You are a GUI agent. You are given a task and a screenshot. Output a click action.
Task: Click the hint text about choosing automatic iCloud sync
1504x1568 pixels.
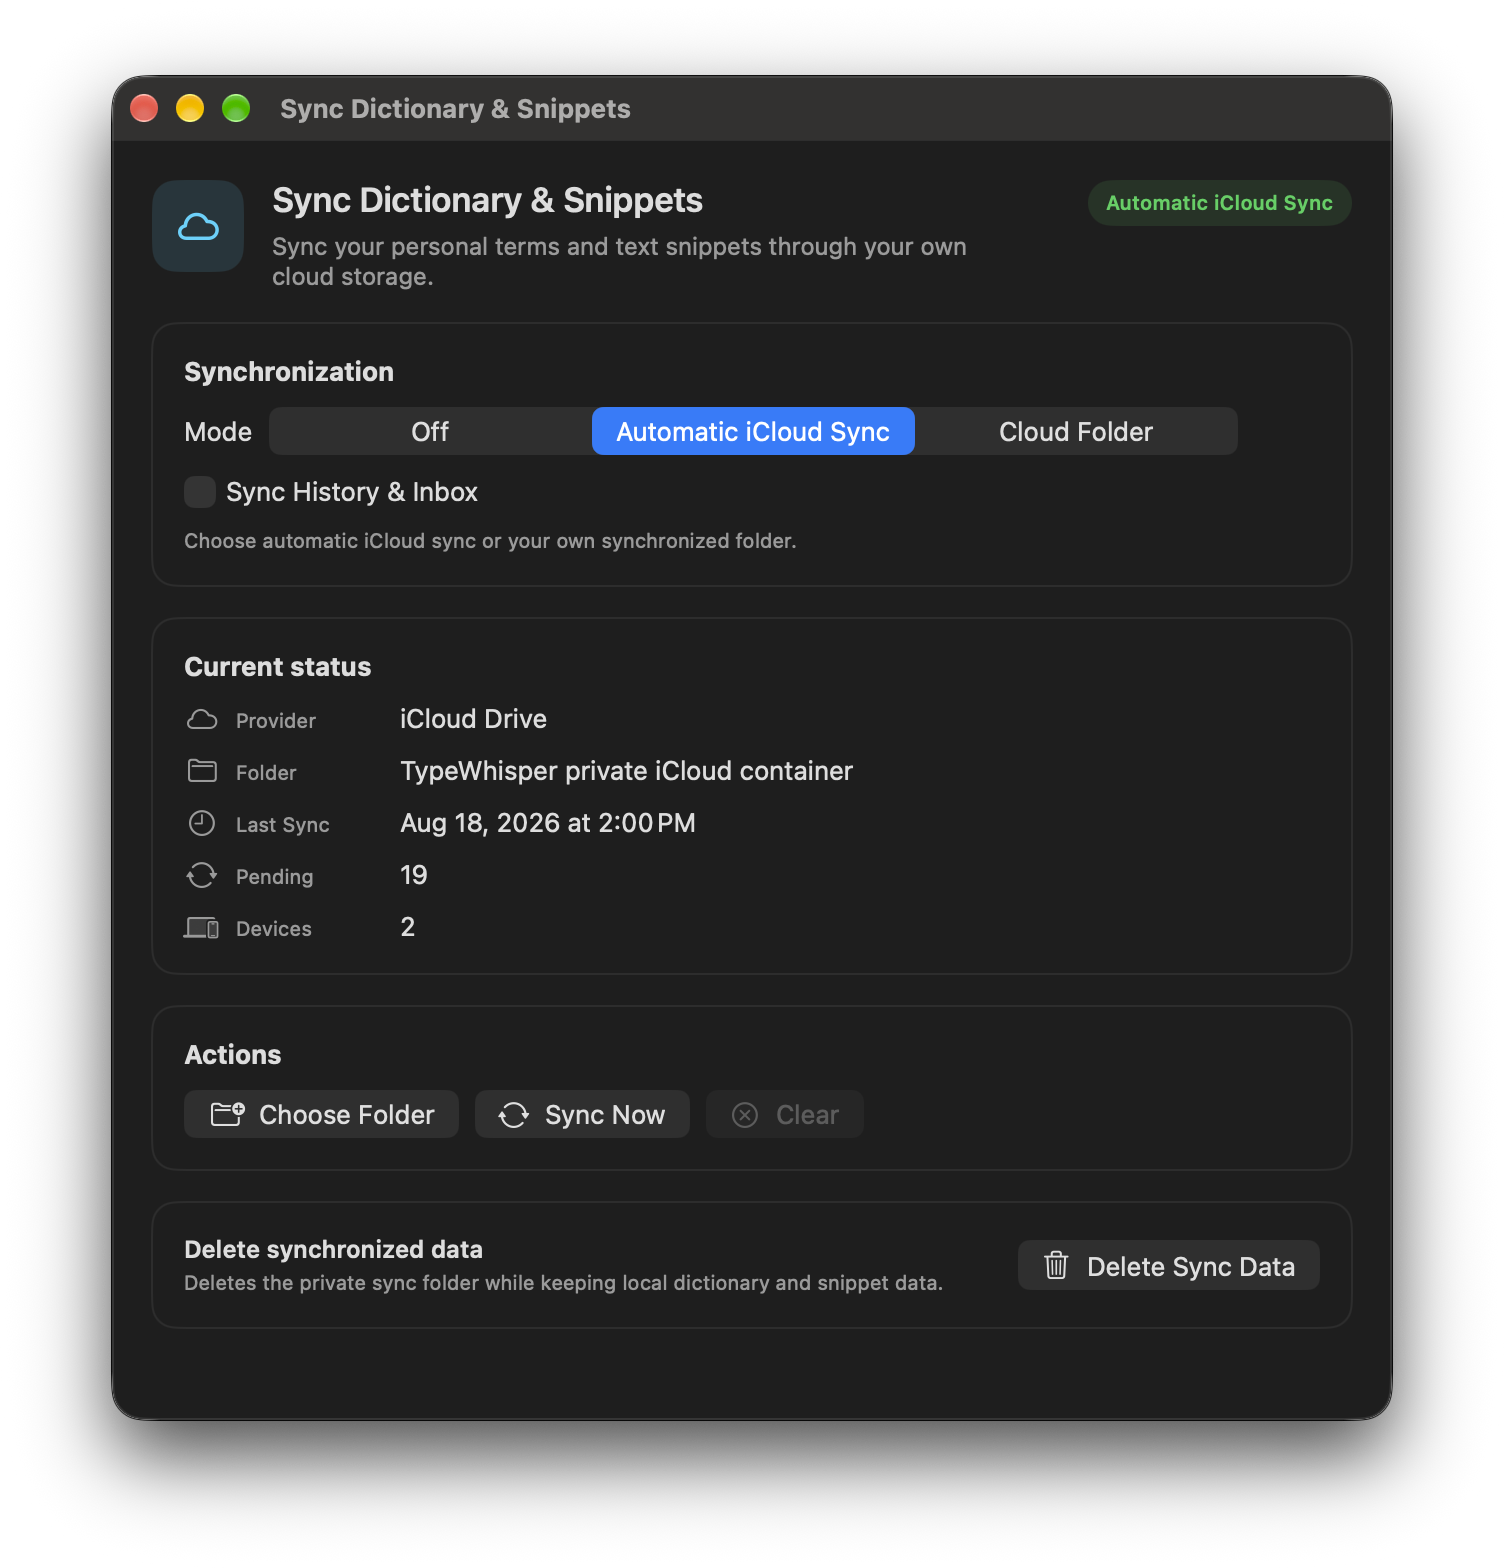[490, 541]
